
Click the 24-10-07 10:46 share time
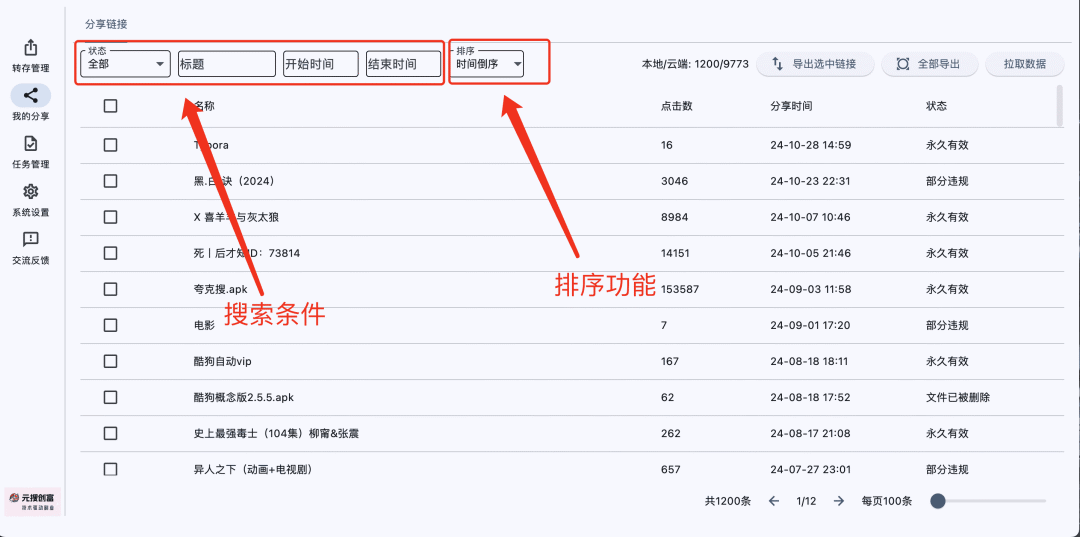point(811,217)
